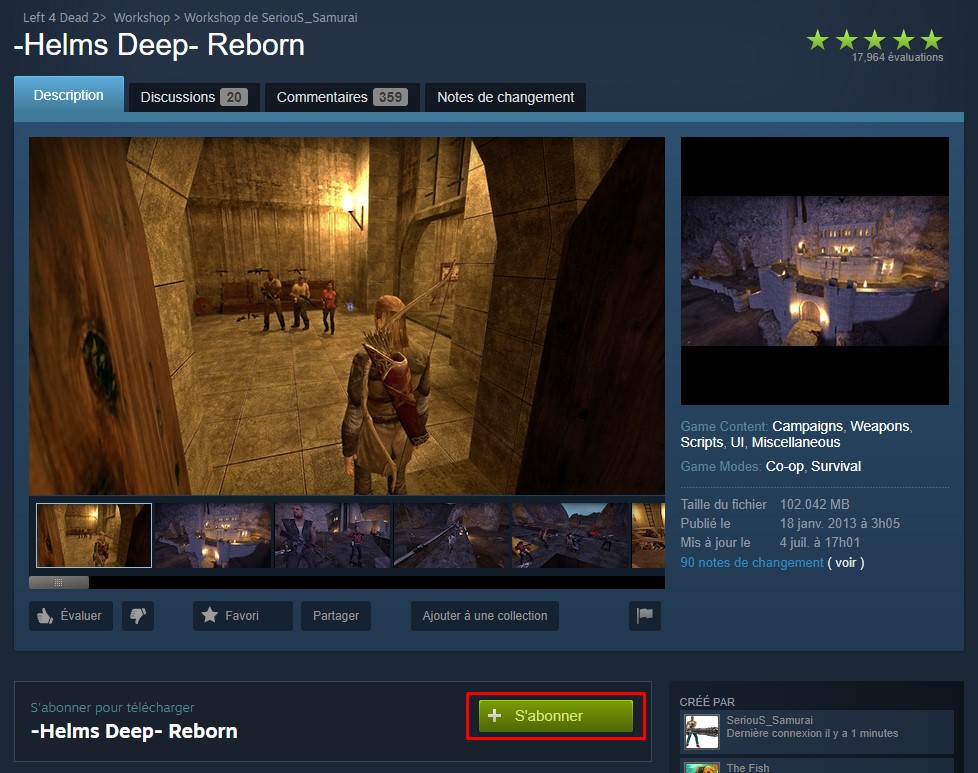Click the report flag icon
This screenshot has width=978, height=773.
(x=644, y=616)
